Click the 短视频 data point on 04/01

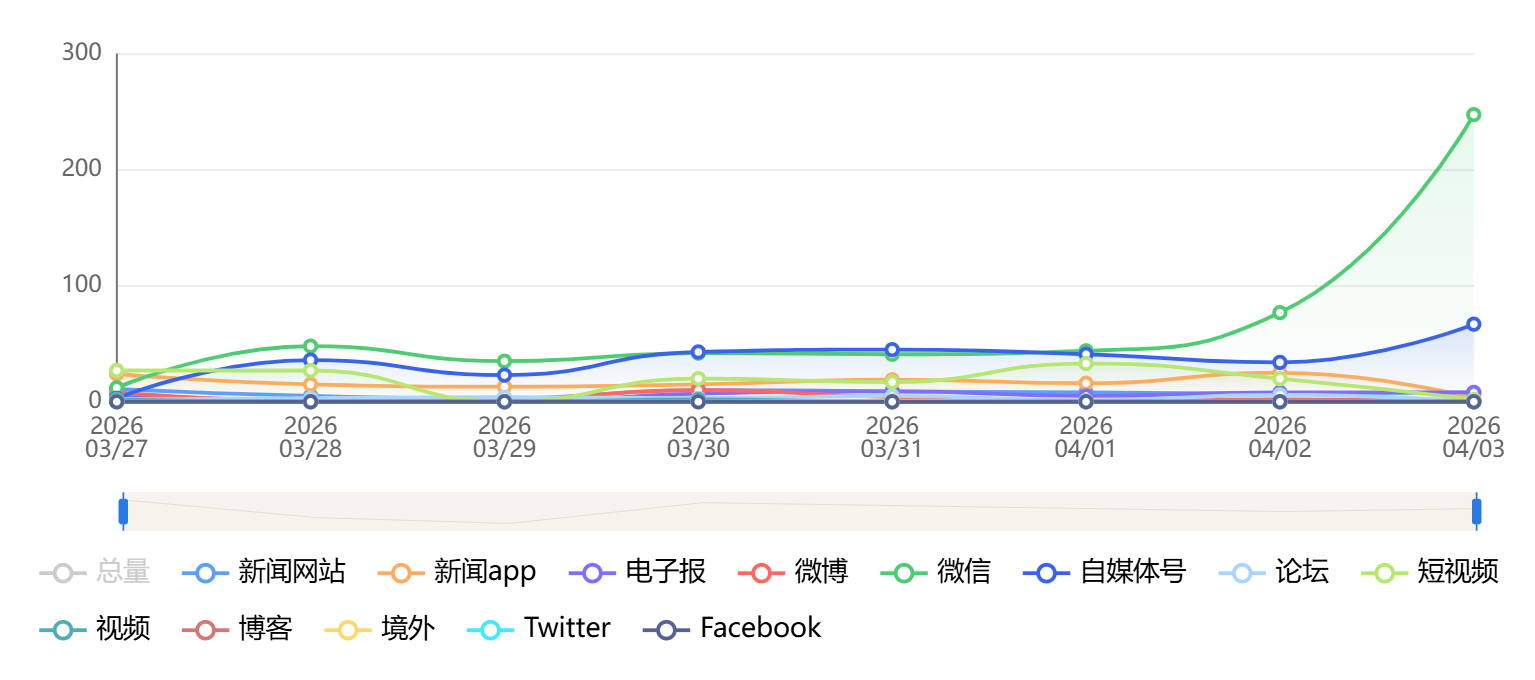[1086, 363]
